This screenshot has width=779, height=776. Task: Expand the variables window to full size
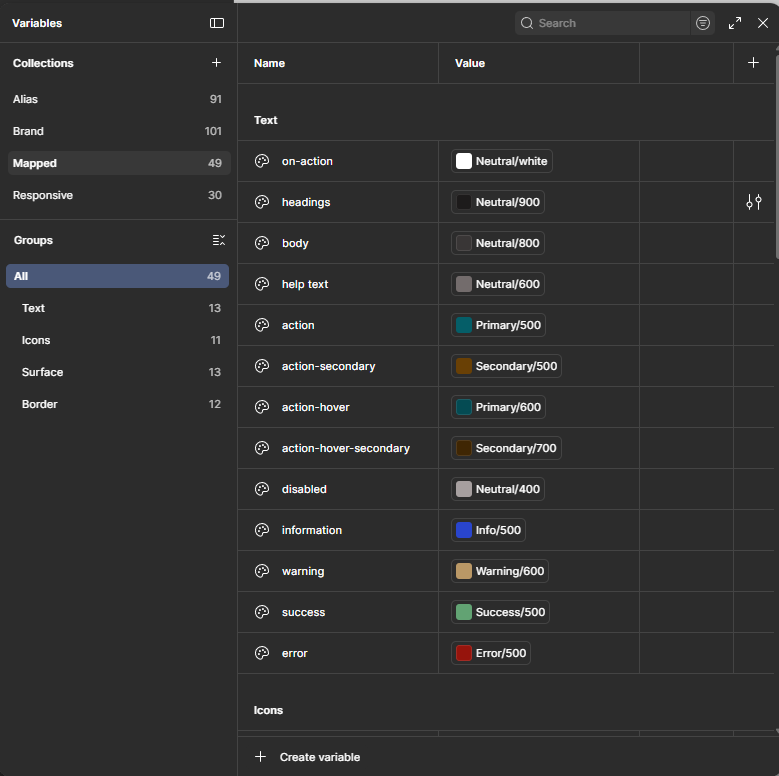(x=735, y=23)
